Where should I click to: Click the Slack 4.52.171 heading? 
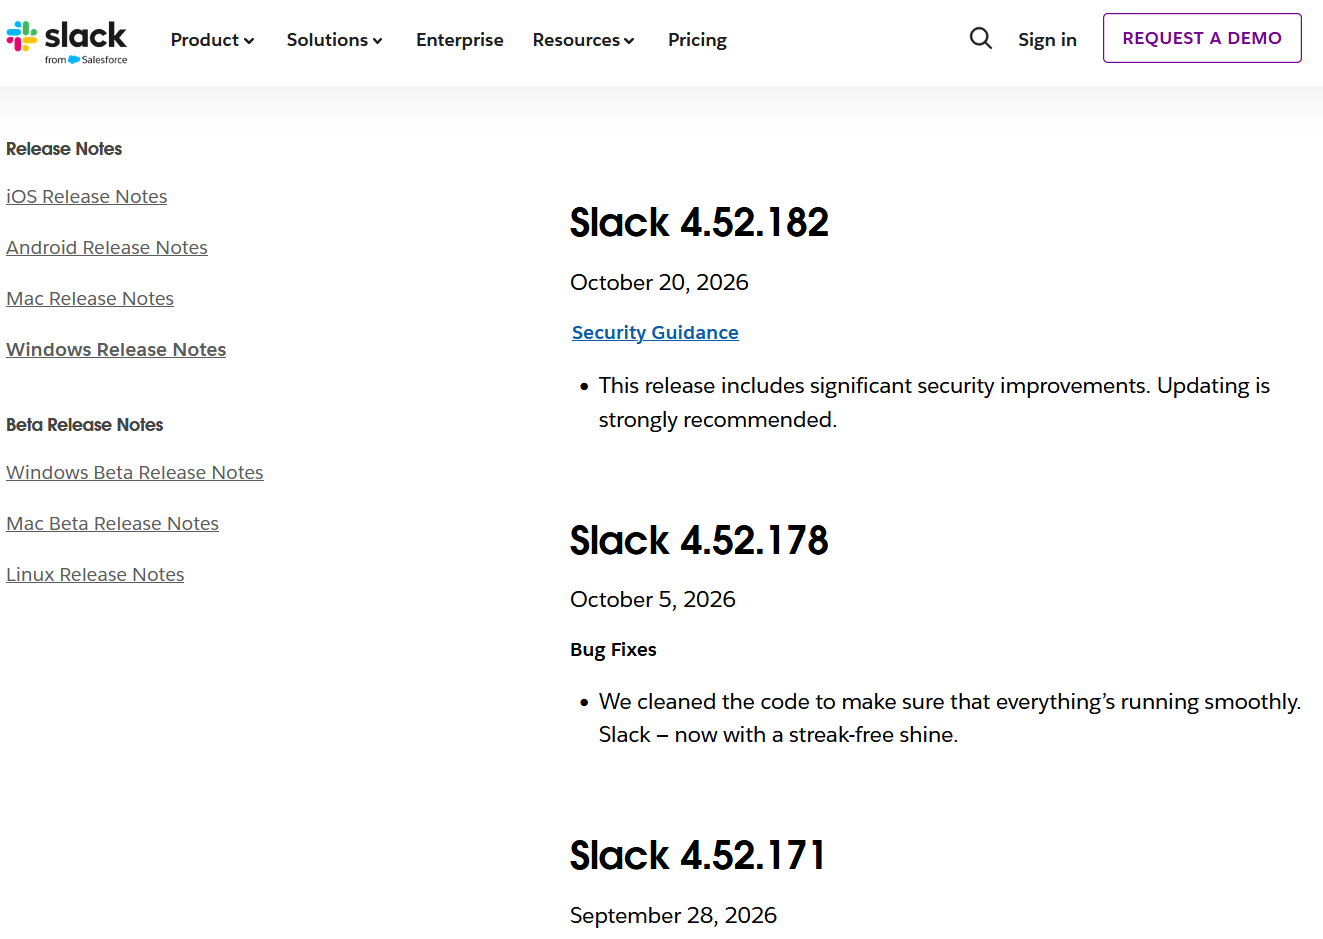click(698, 855)
